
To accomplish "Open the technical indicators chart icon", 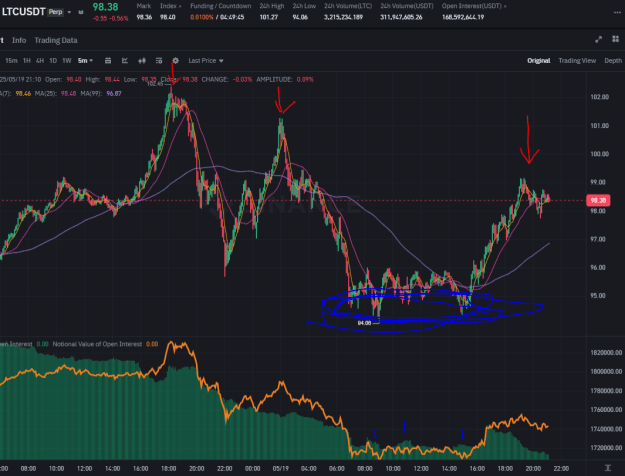I will point(125,61).
